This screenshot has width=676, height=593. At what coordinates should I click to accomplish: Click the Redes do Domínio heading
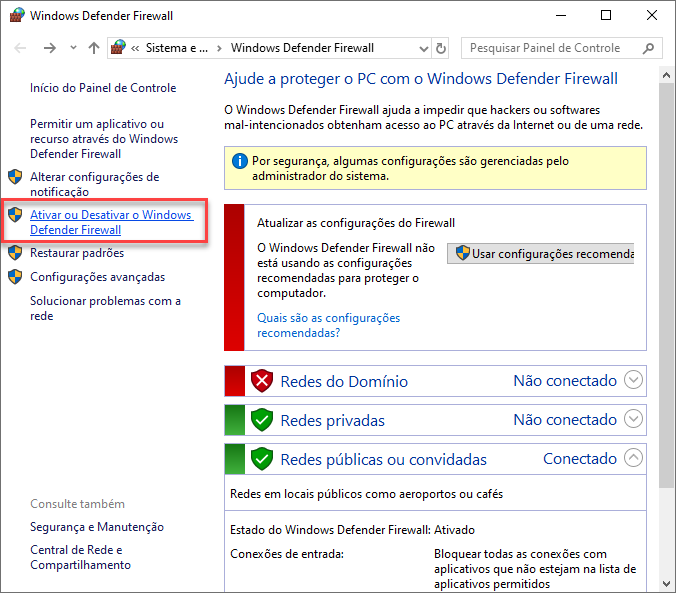344,382
